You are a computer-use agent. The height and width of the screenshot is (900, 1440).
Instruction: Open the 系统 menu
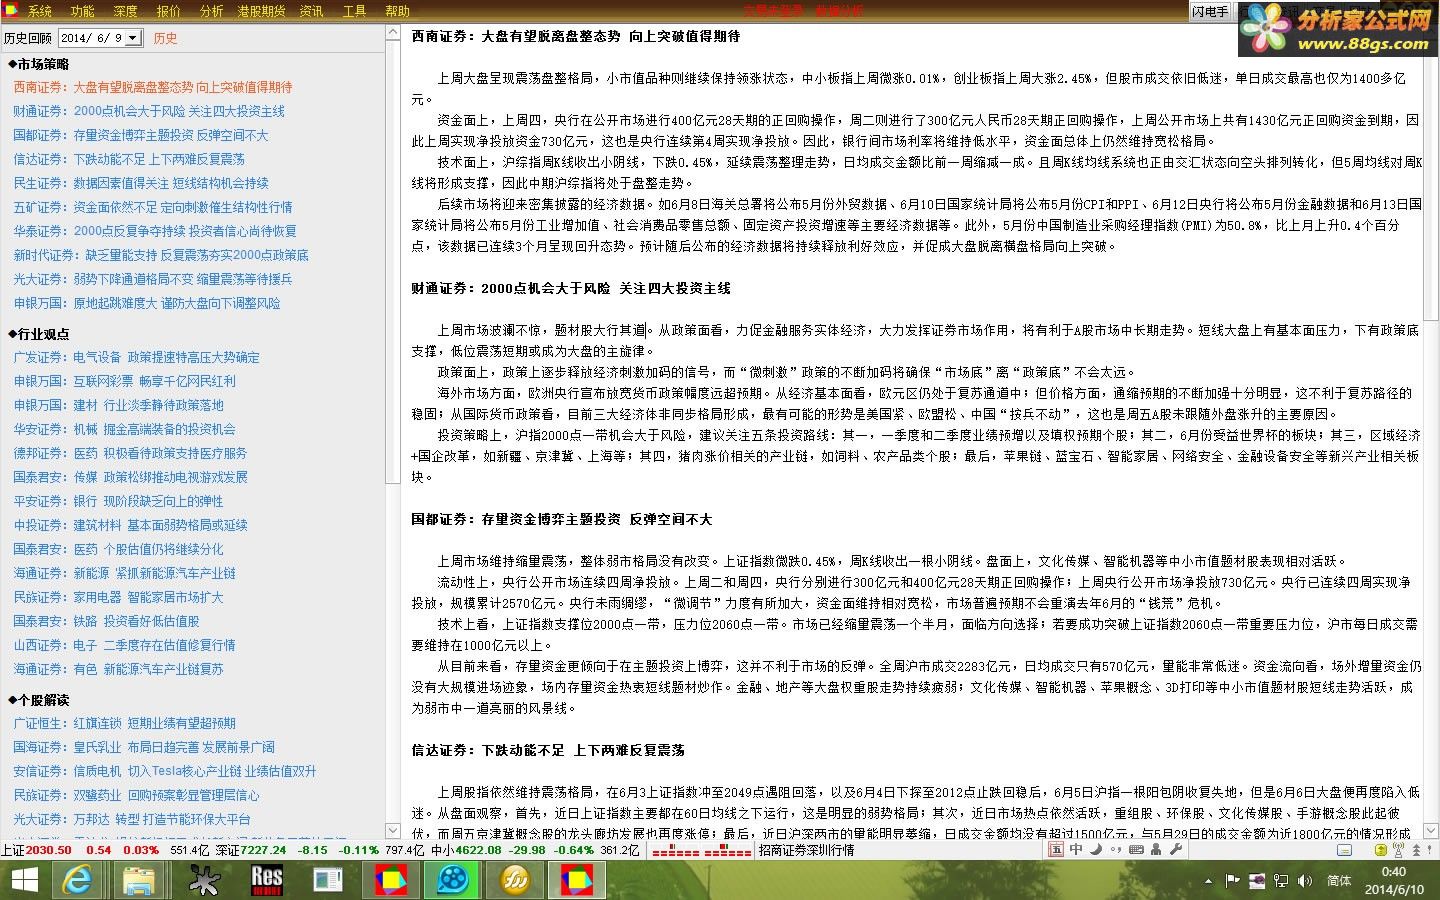(39, 11)
